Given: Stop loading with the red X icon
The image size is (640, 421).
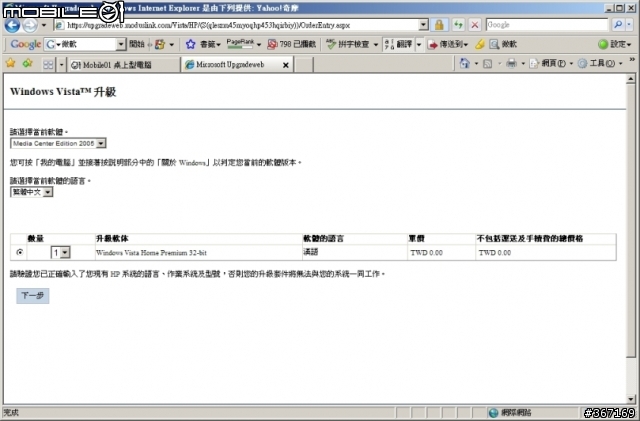Looking at the screenshot, I should (x=475, y=25).
